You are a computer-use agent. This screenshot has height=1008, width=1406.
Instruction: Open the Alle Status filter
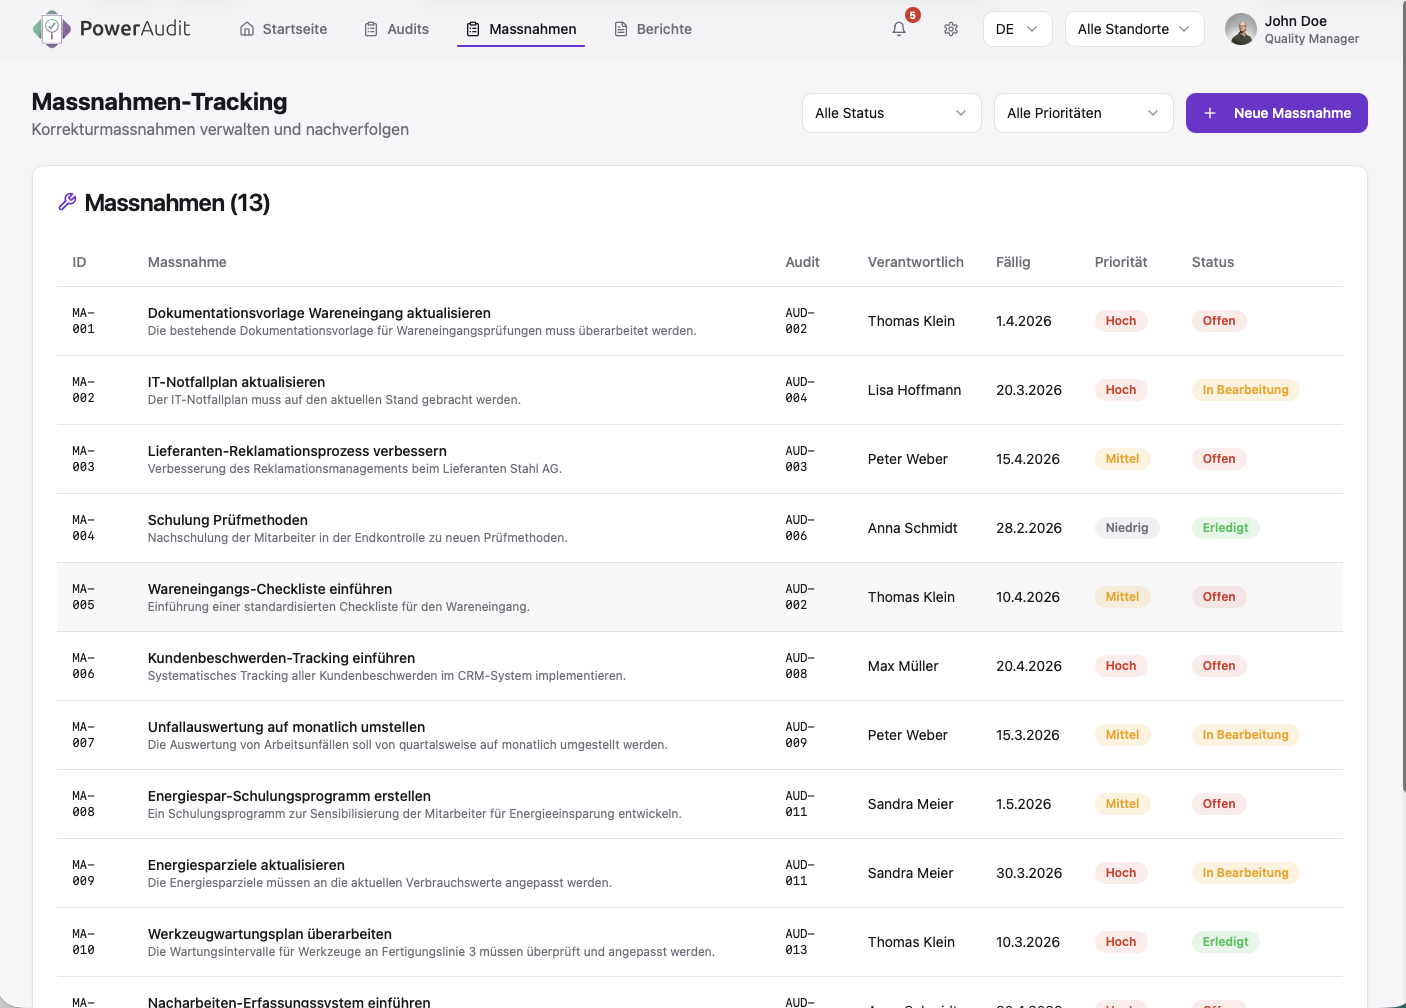point(892,113)
